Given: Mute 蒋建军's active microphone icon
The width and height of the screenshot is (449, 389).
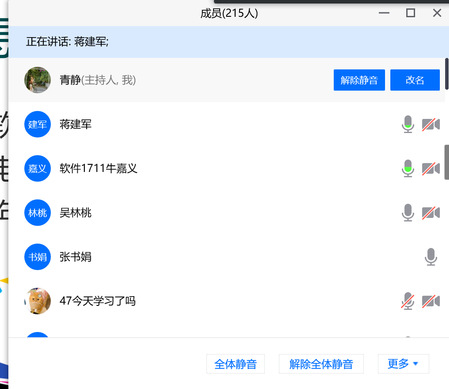Looking at the screenshot, I should click(408, 124).
